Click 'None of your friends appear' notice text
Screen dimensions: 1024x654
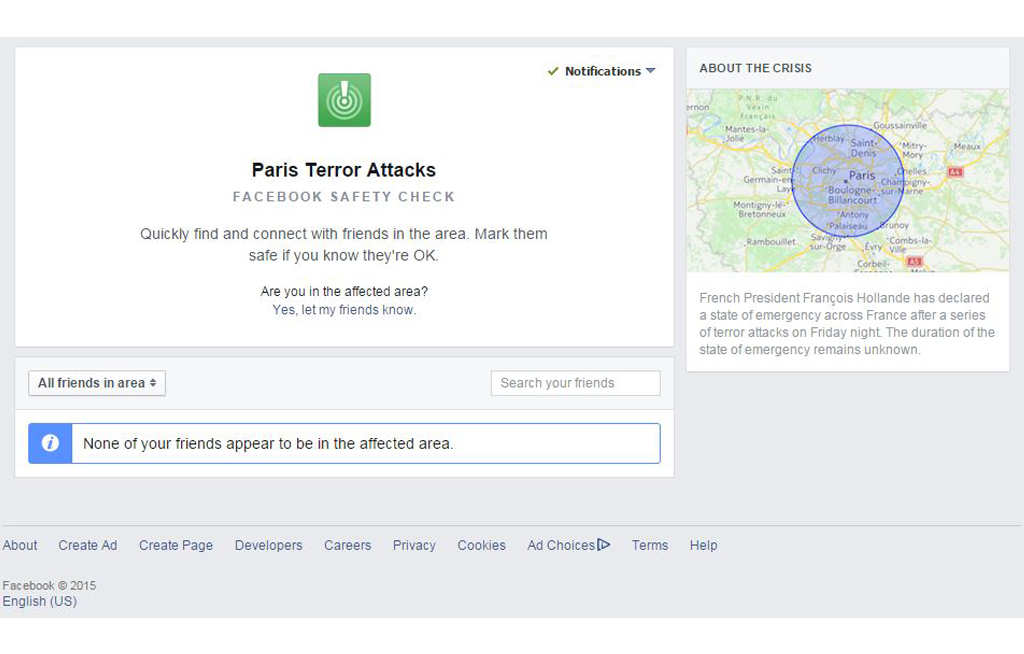click(268, 444)
